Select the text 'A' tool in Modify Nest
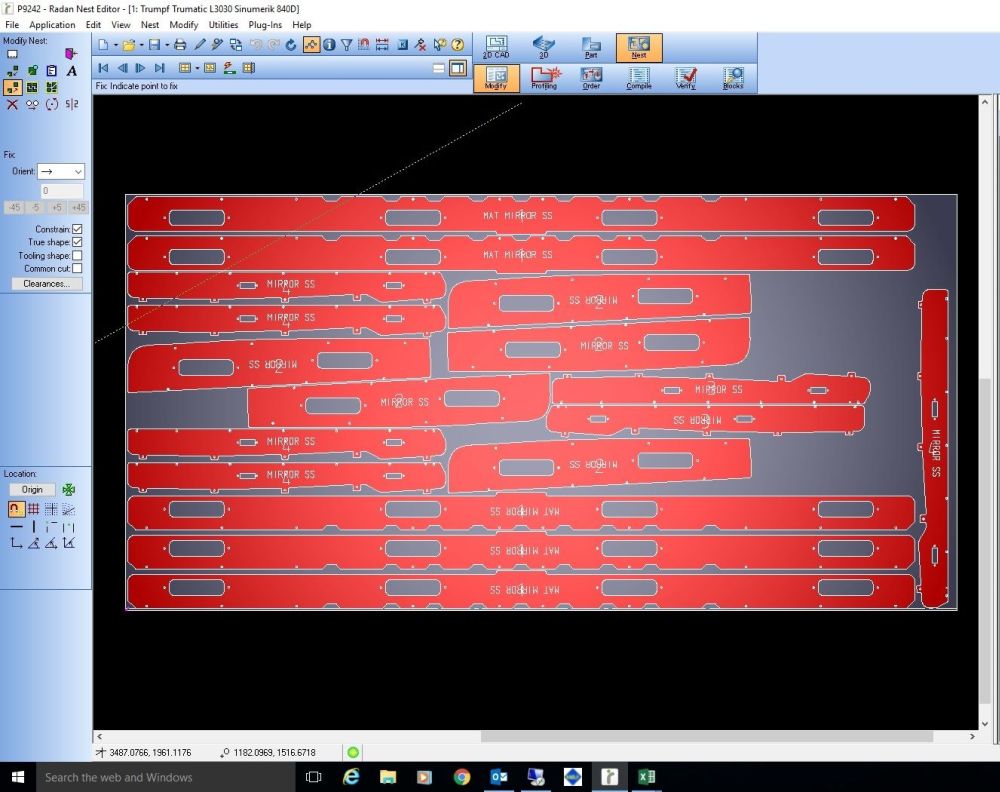Viewport: 1000px width, 792px height. click(x=72, y=71)
